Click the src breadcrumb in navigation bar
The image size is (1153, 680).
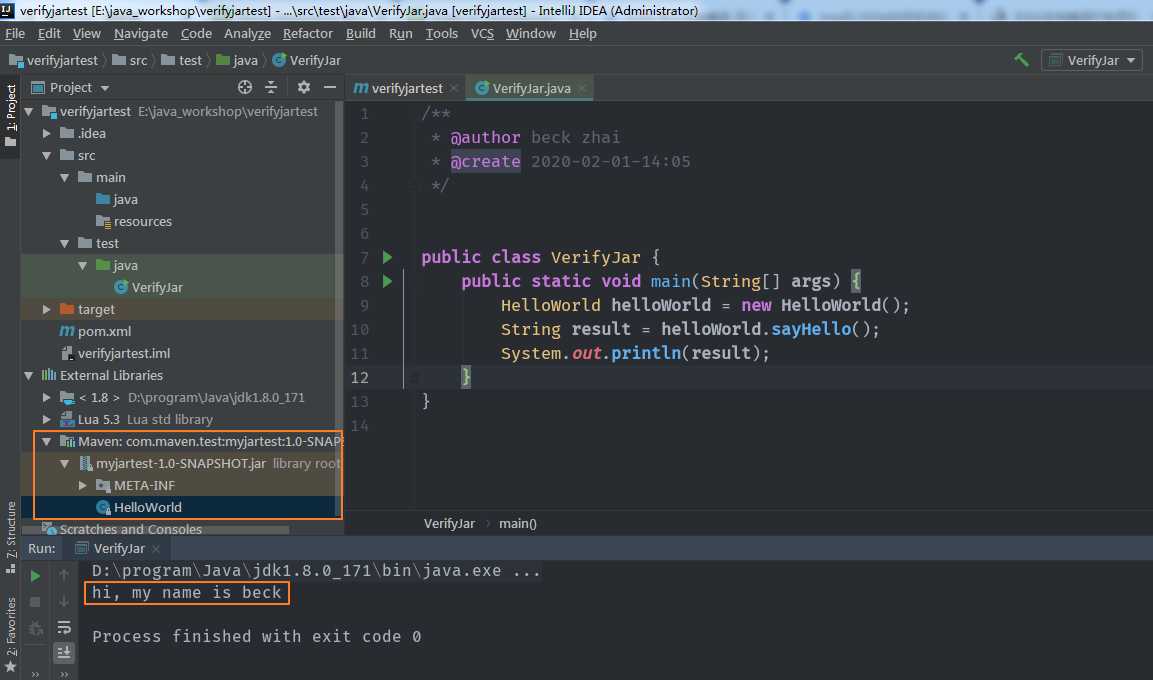point(129,60)
